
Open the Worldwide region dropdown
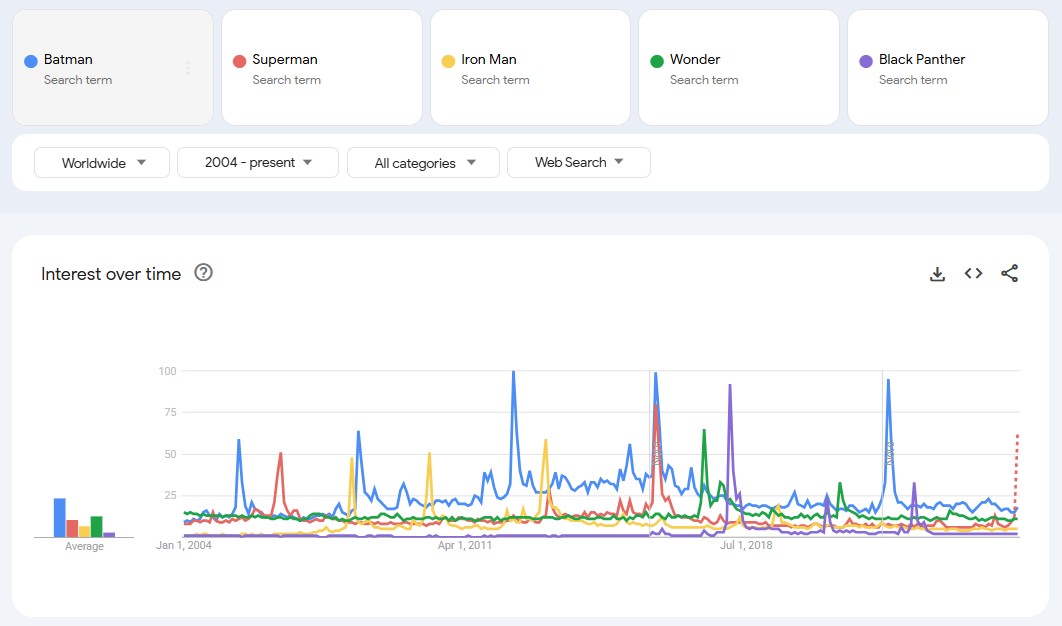103,163
